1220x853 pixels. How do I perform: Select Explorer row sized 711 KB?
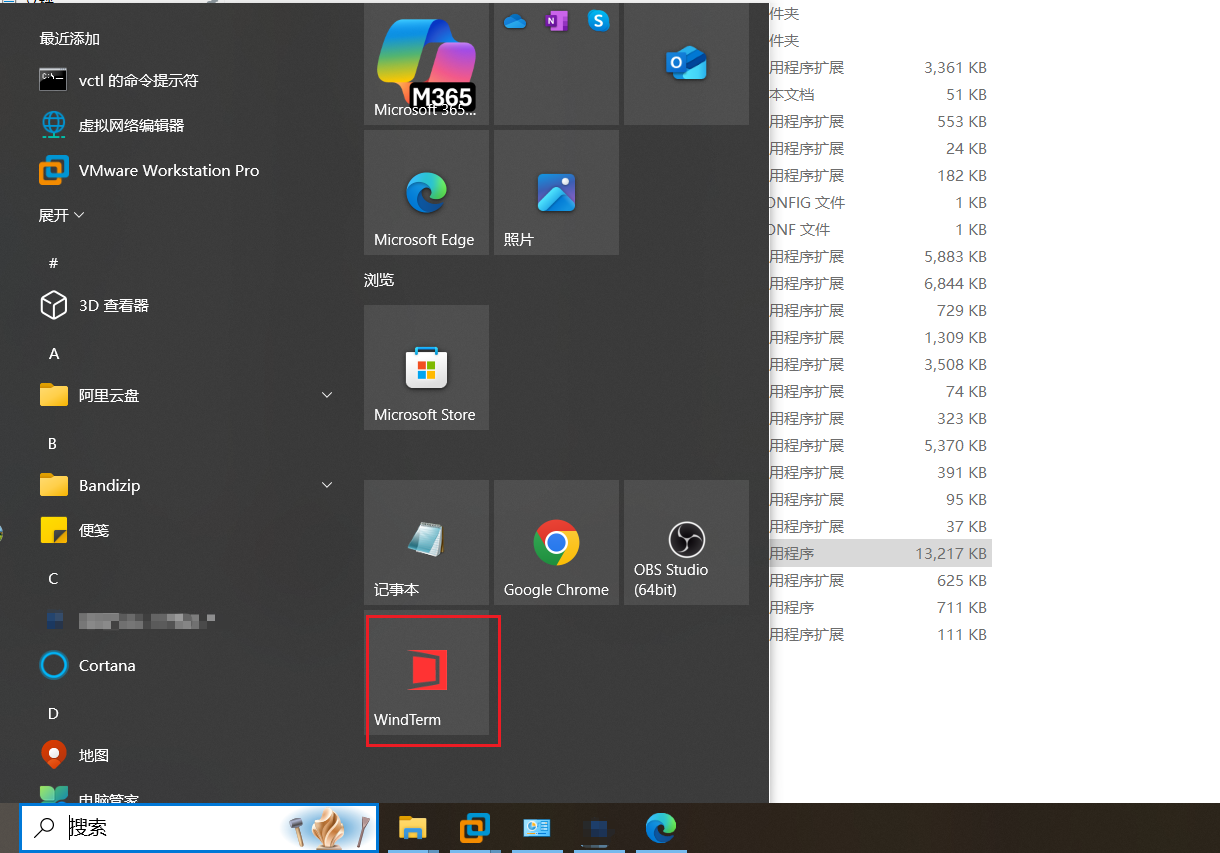pos(880,608)
